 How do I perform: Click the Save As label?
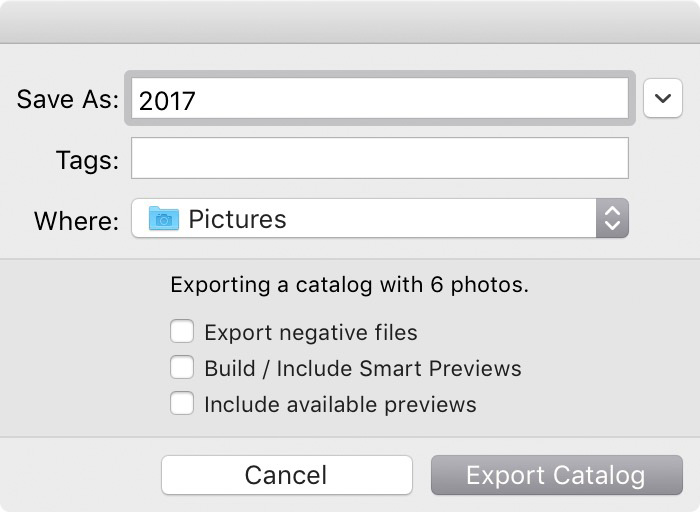pos(68,99)
